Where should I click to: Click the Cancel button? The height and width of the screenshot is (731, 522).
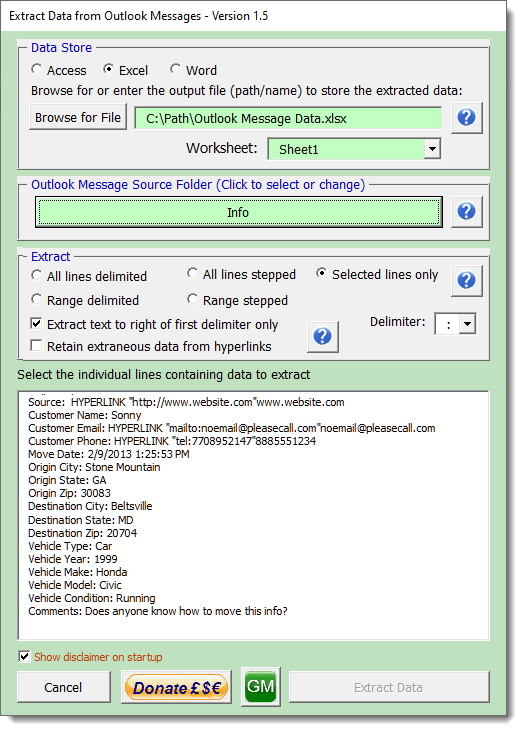click(x=63, y=687)
